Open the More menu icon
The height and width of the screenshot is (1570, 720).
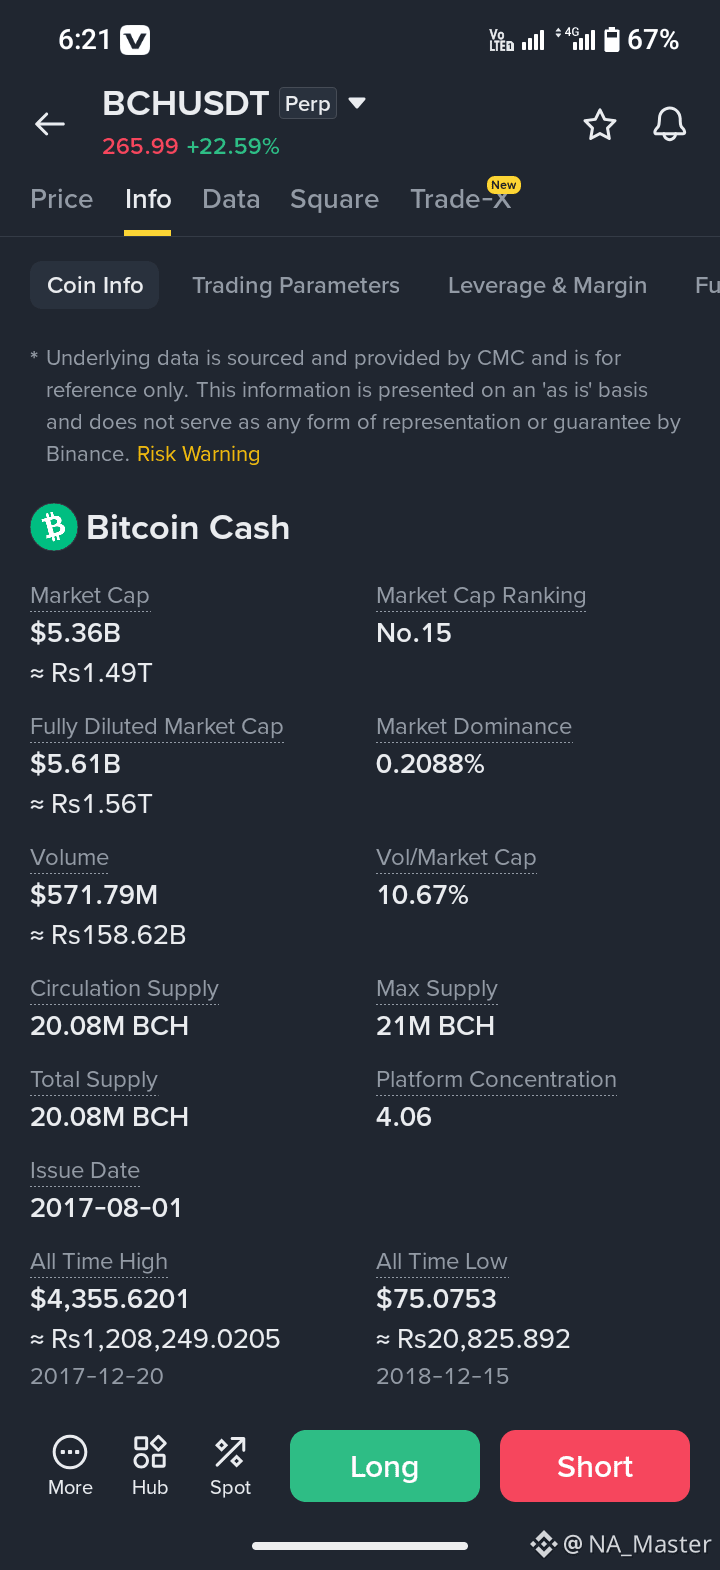[x=70, y=1451]
